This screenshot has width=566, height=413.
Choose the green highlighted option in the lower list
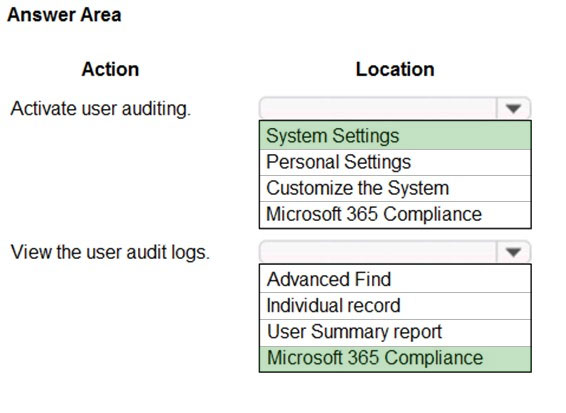395,358
